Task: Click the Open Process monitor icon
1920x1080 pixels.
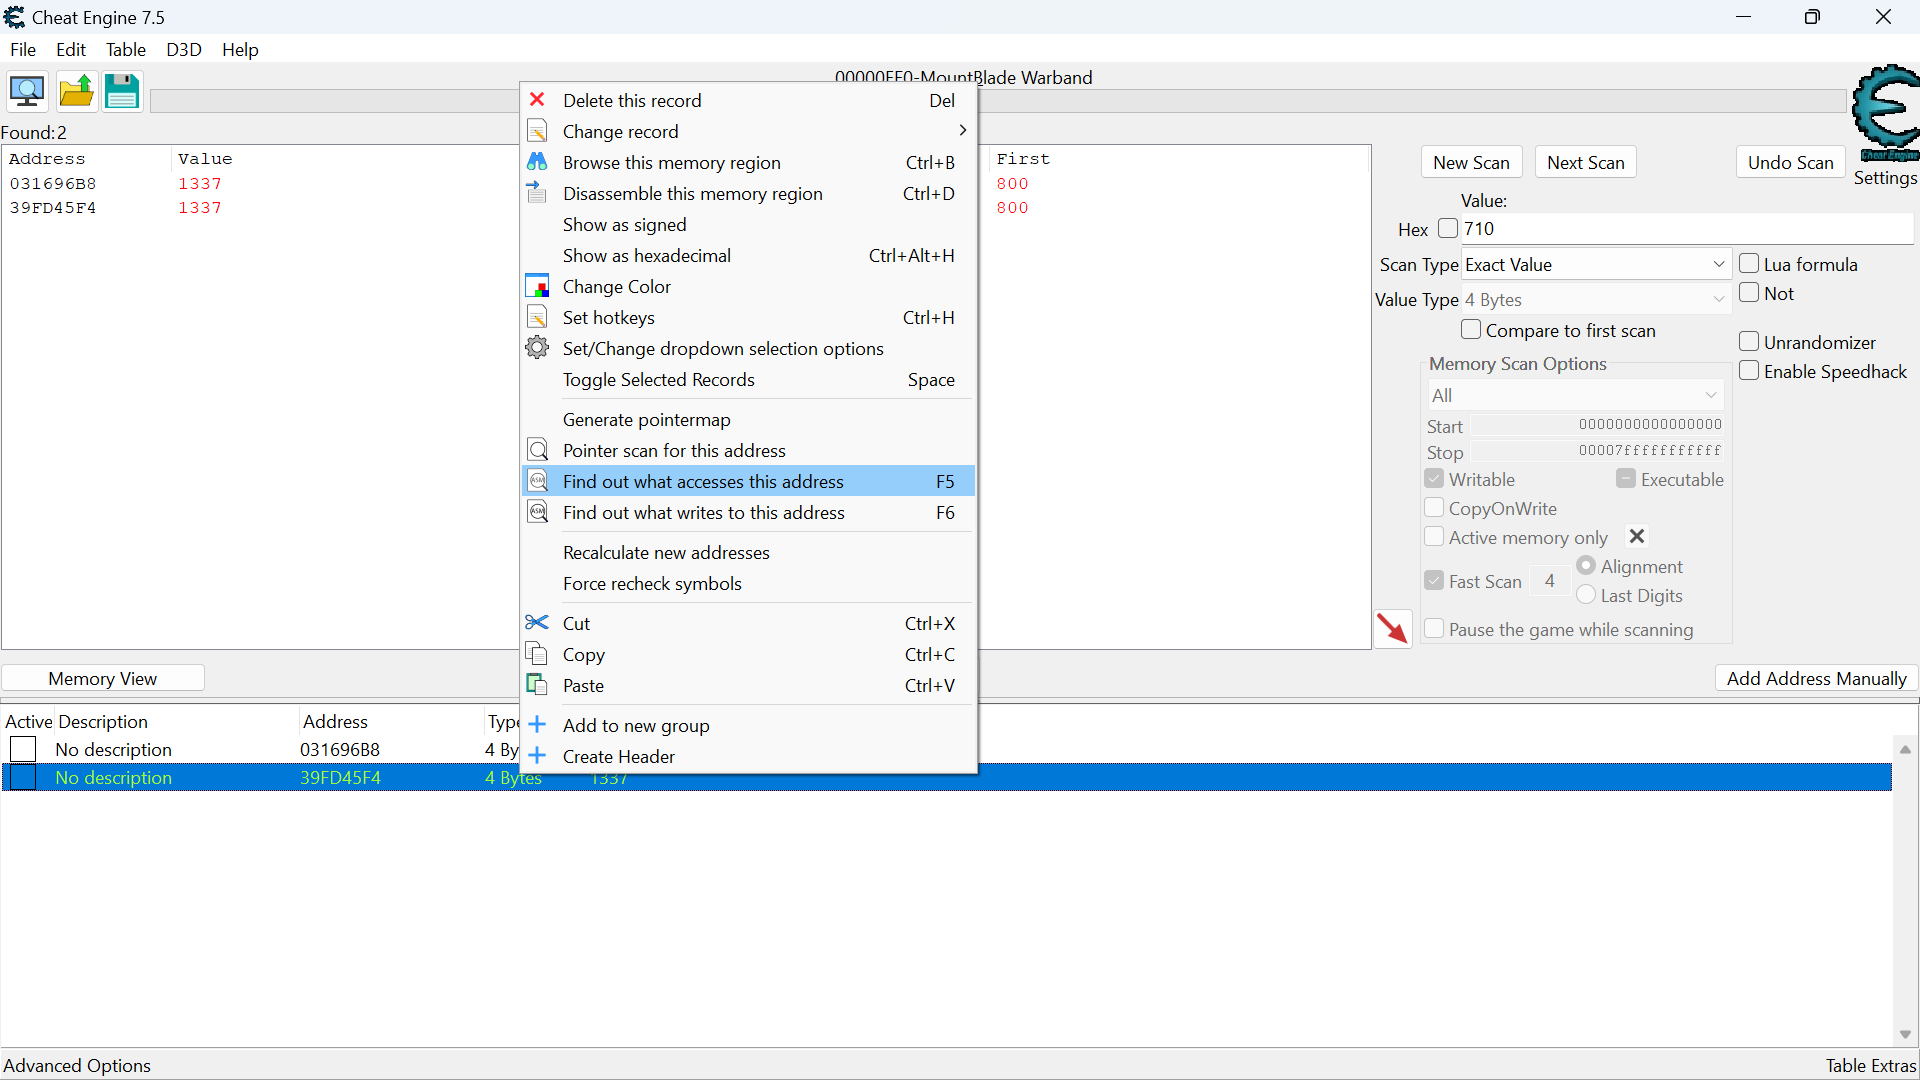Action: point(27,92)
